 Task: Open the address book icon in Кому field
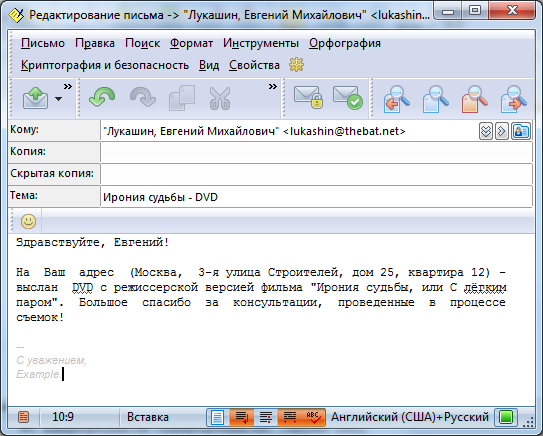click(521, 131)
